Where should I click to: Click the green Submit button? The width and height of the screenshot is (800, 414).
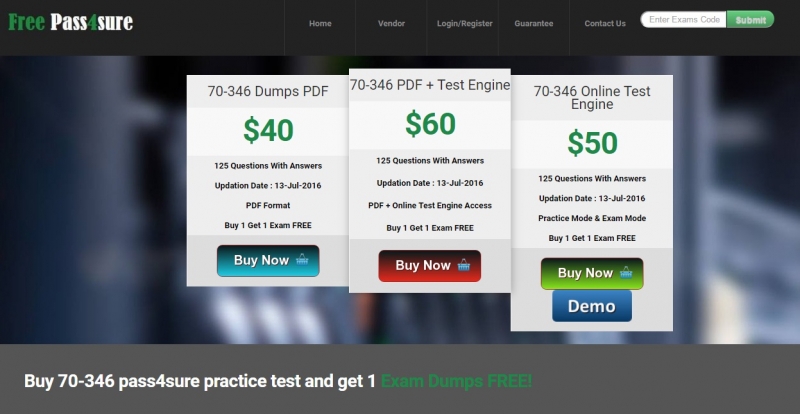751,20
